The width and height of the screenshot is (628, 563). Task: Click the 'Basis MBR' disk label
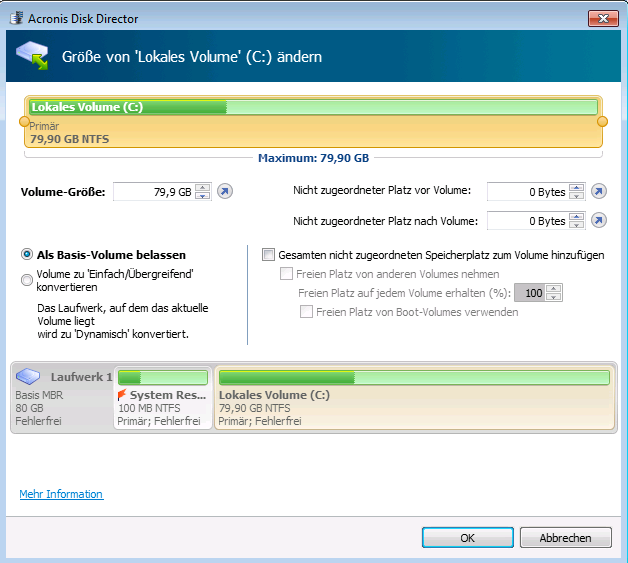click(x=39, y=395)
